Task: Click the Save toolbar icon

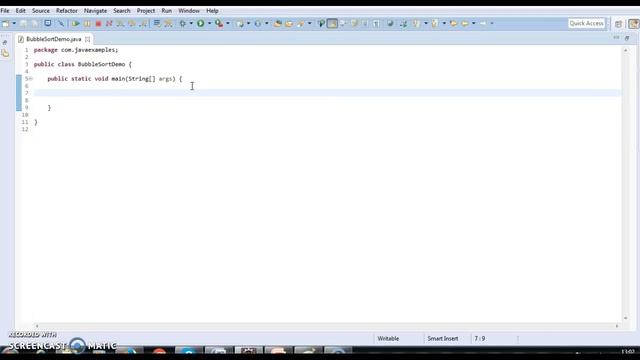Action: click(24, 24)
